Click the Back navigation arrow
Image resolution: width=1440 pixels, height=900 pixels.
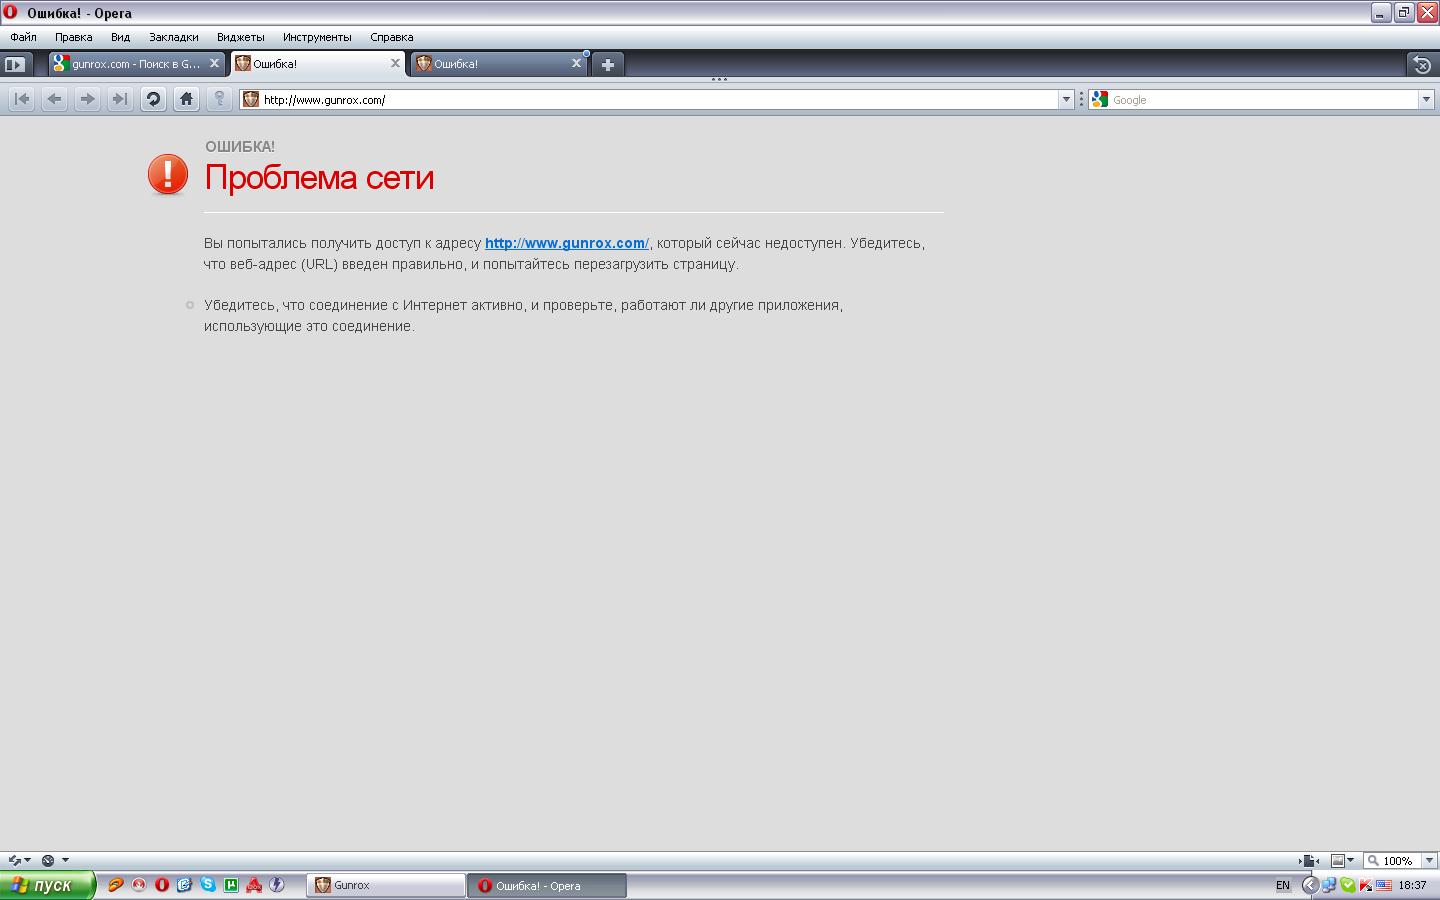55,99
